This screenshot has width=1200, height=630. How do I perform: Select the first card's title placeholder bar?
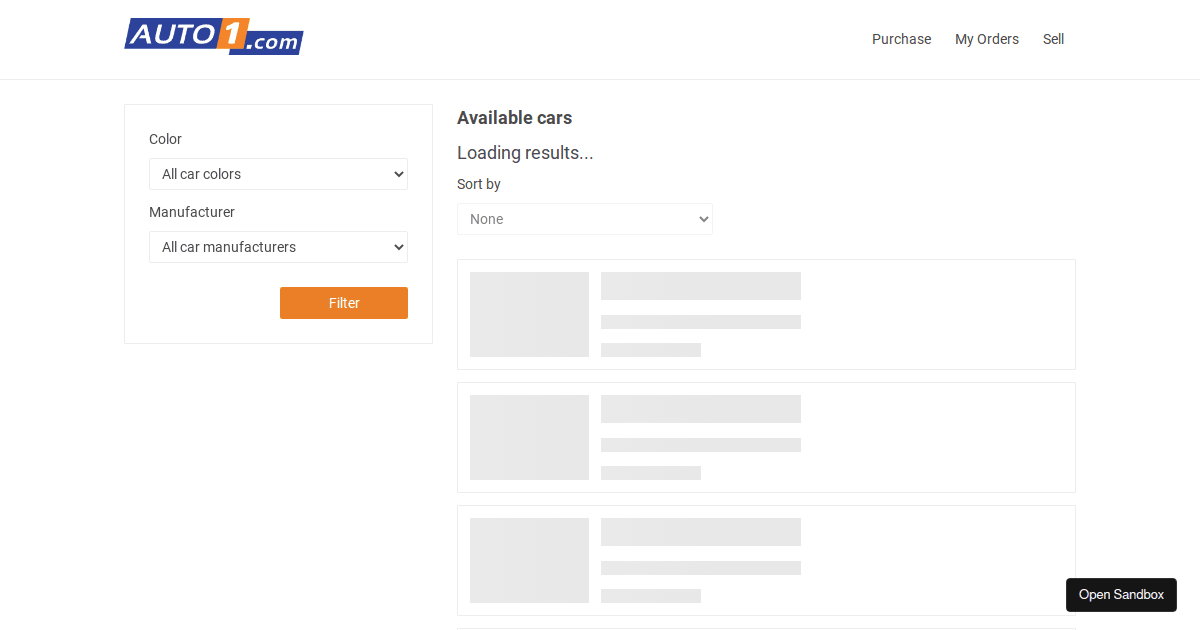pyautogui.click(x=700, y=286)
